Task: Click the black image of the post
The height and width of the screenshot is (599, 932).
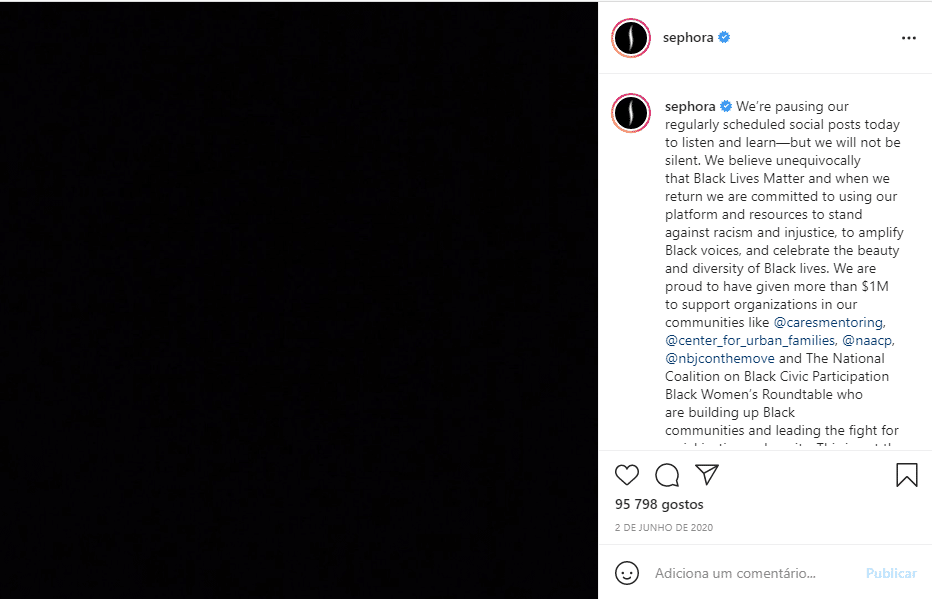Action: click(300, 300)
